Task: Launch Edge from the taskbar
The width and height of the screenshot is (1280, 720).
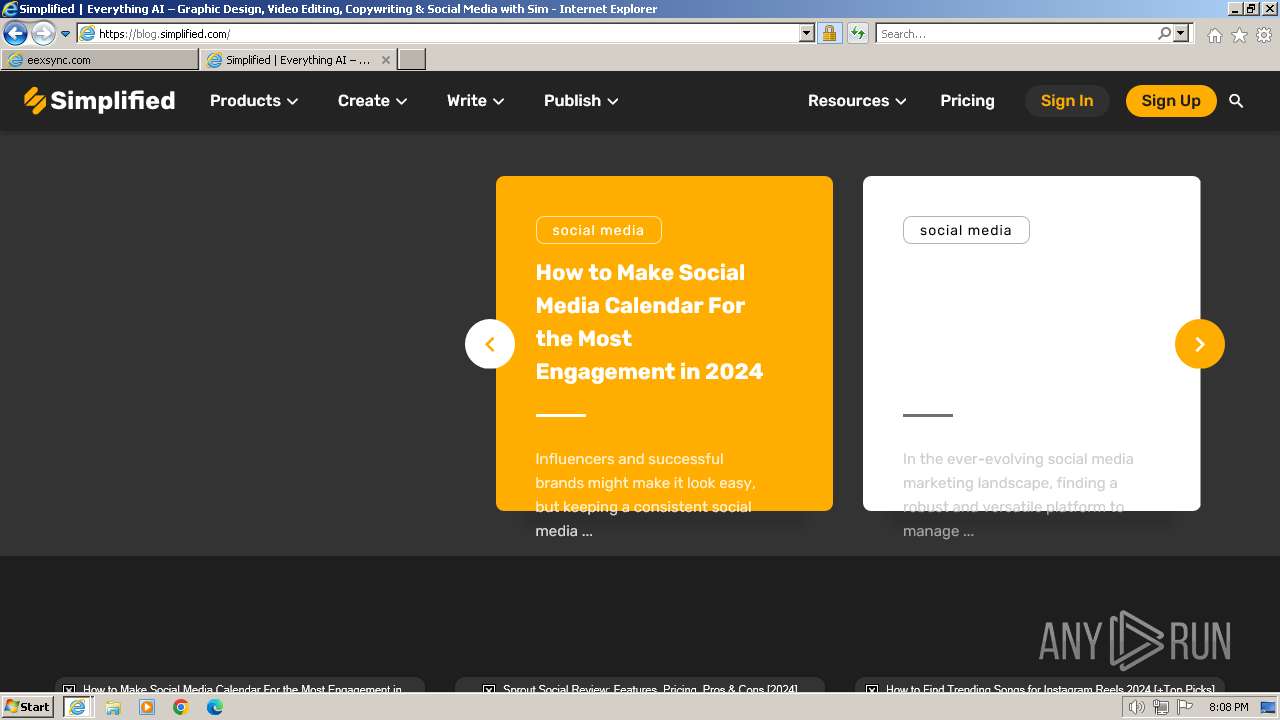Action: coord(215,707)
